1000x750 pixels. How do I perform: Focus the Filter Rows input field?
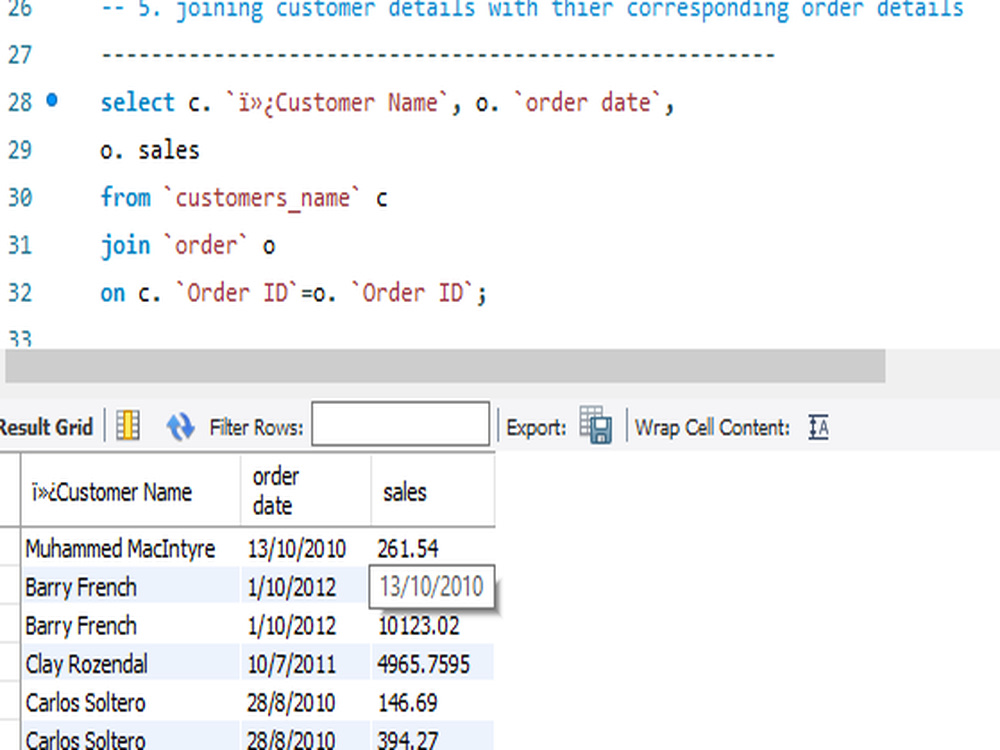(x=401, y=423)
